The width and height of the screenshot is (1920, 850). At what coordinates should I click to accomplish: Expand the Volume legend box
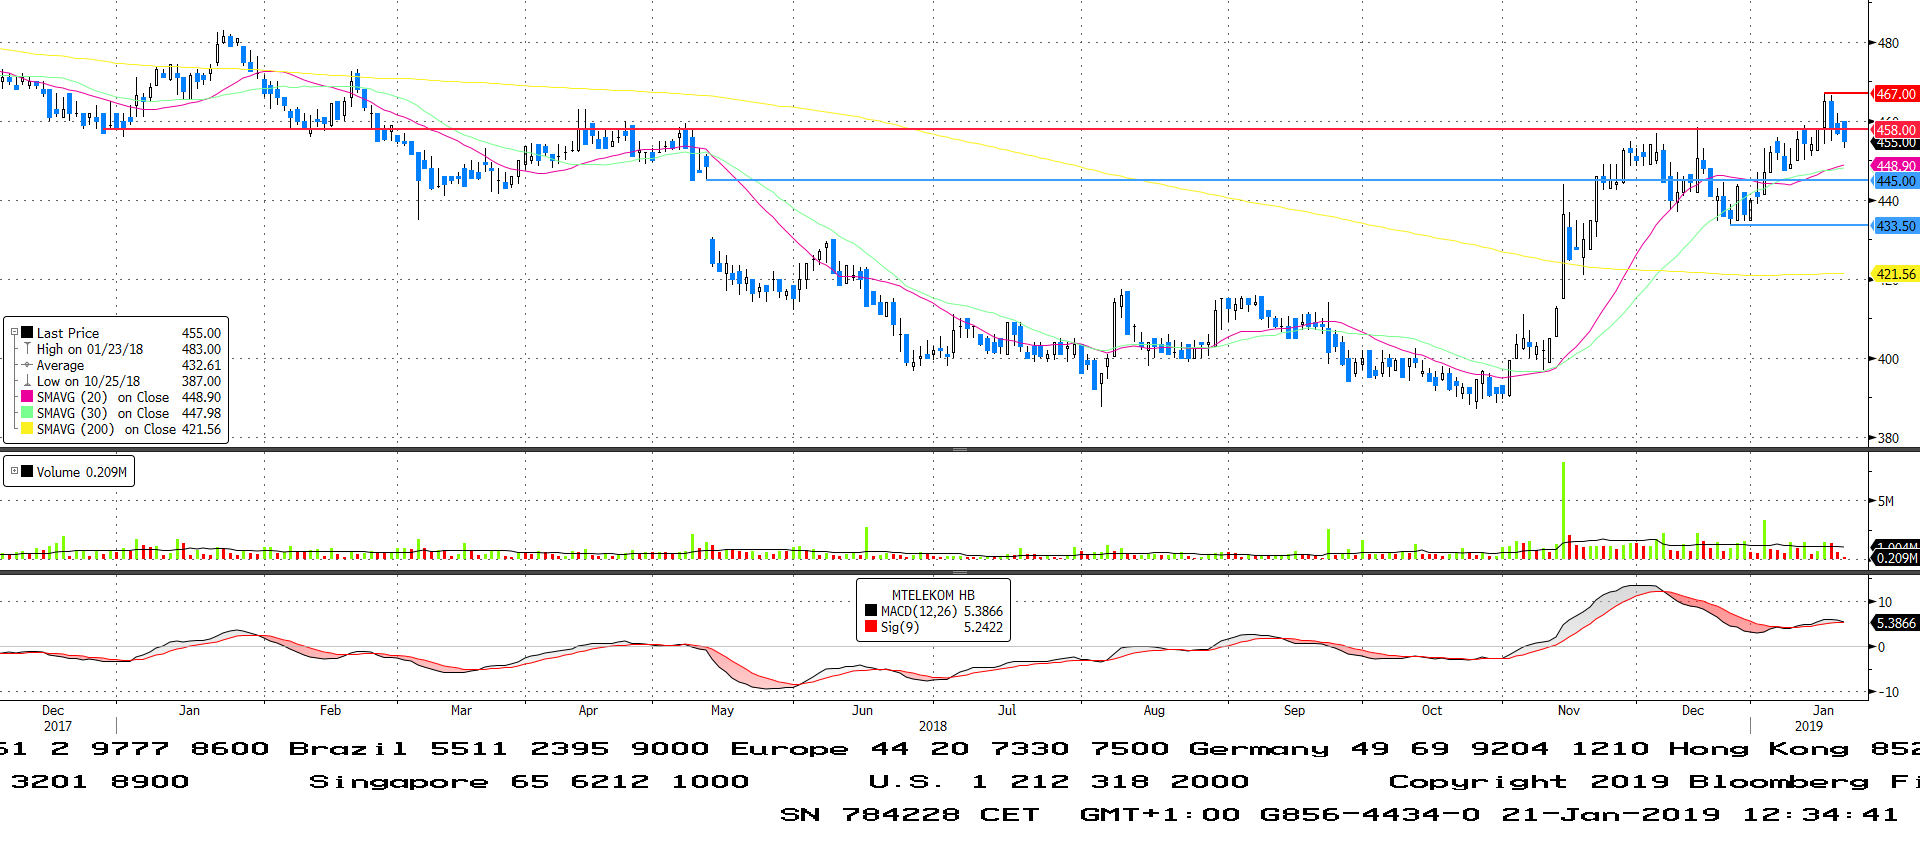(x=14, y=471)
